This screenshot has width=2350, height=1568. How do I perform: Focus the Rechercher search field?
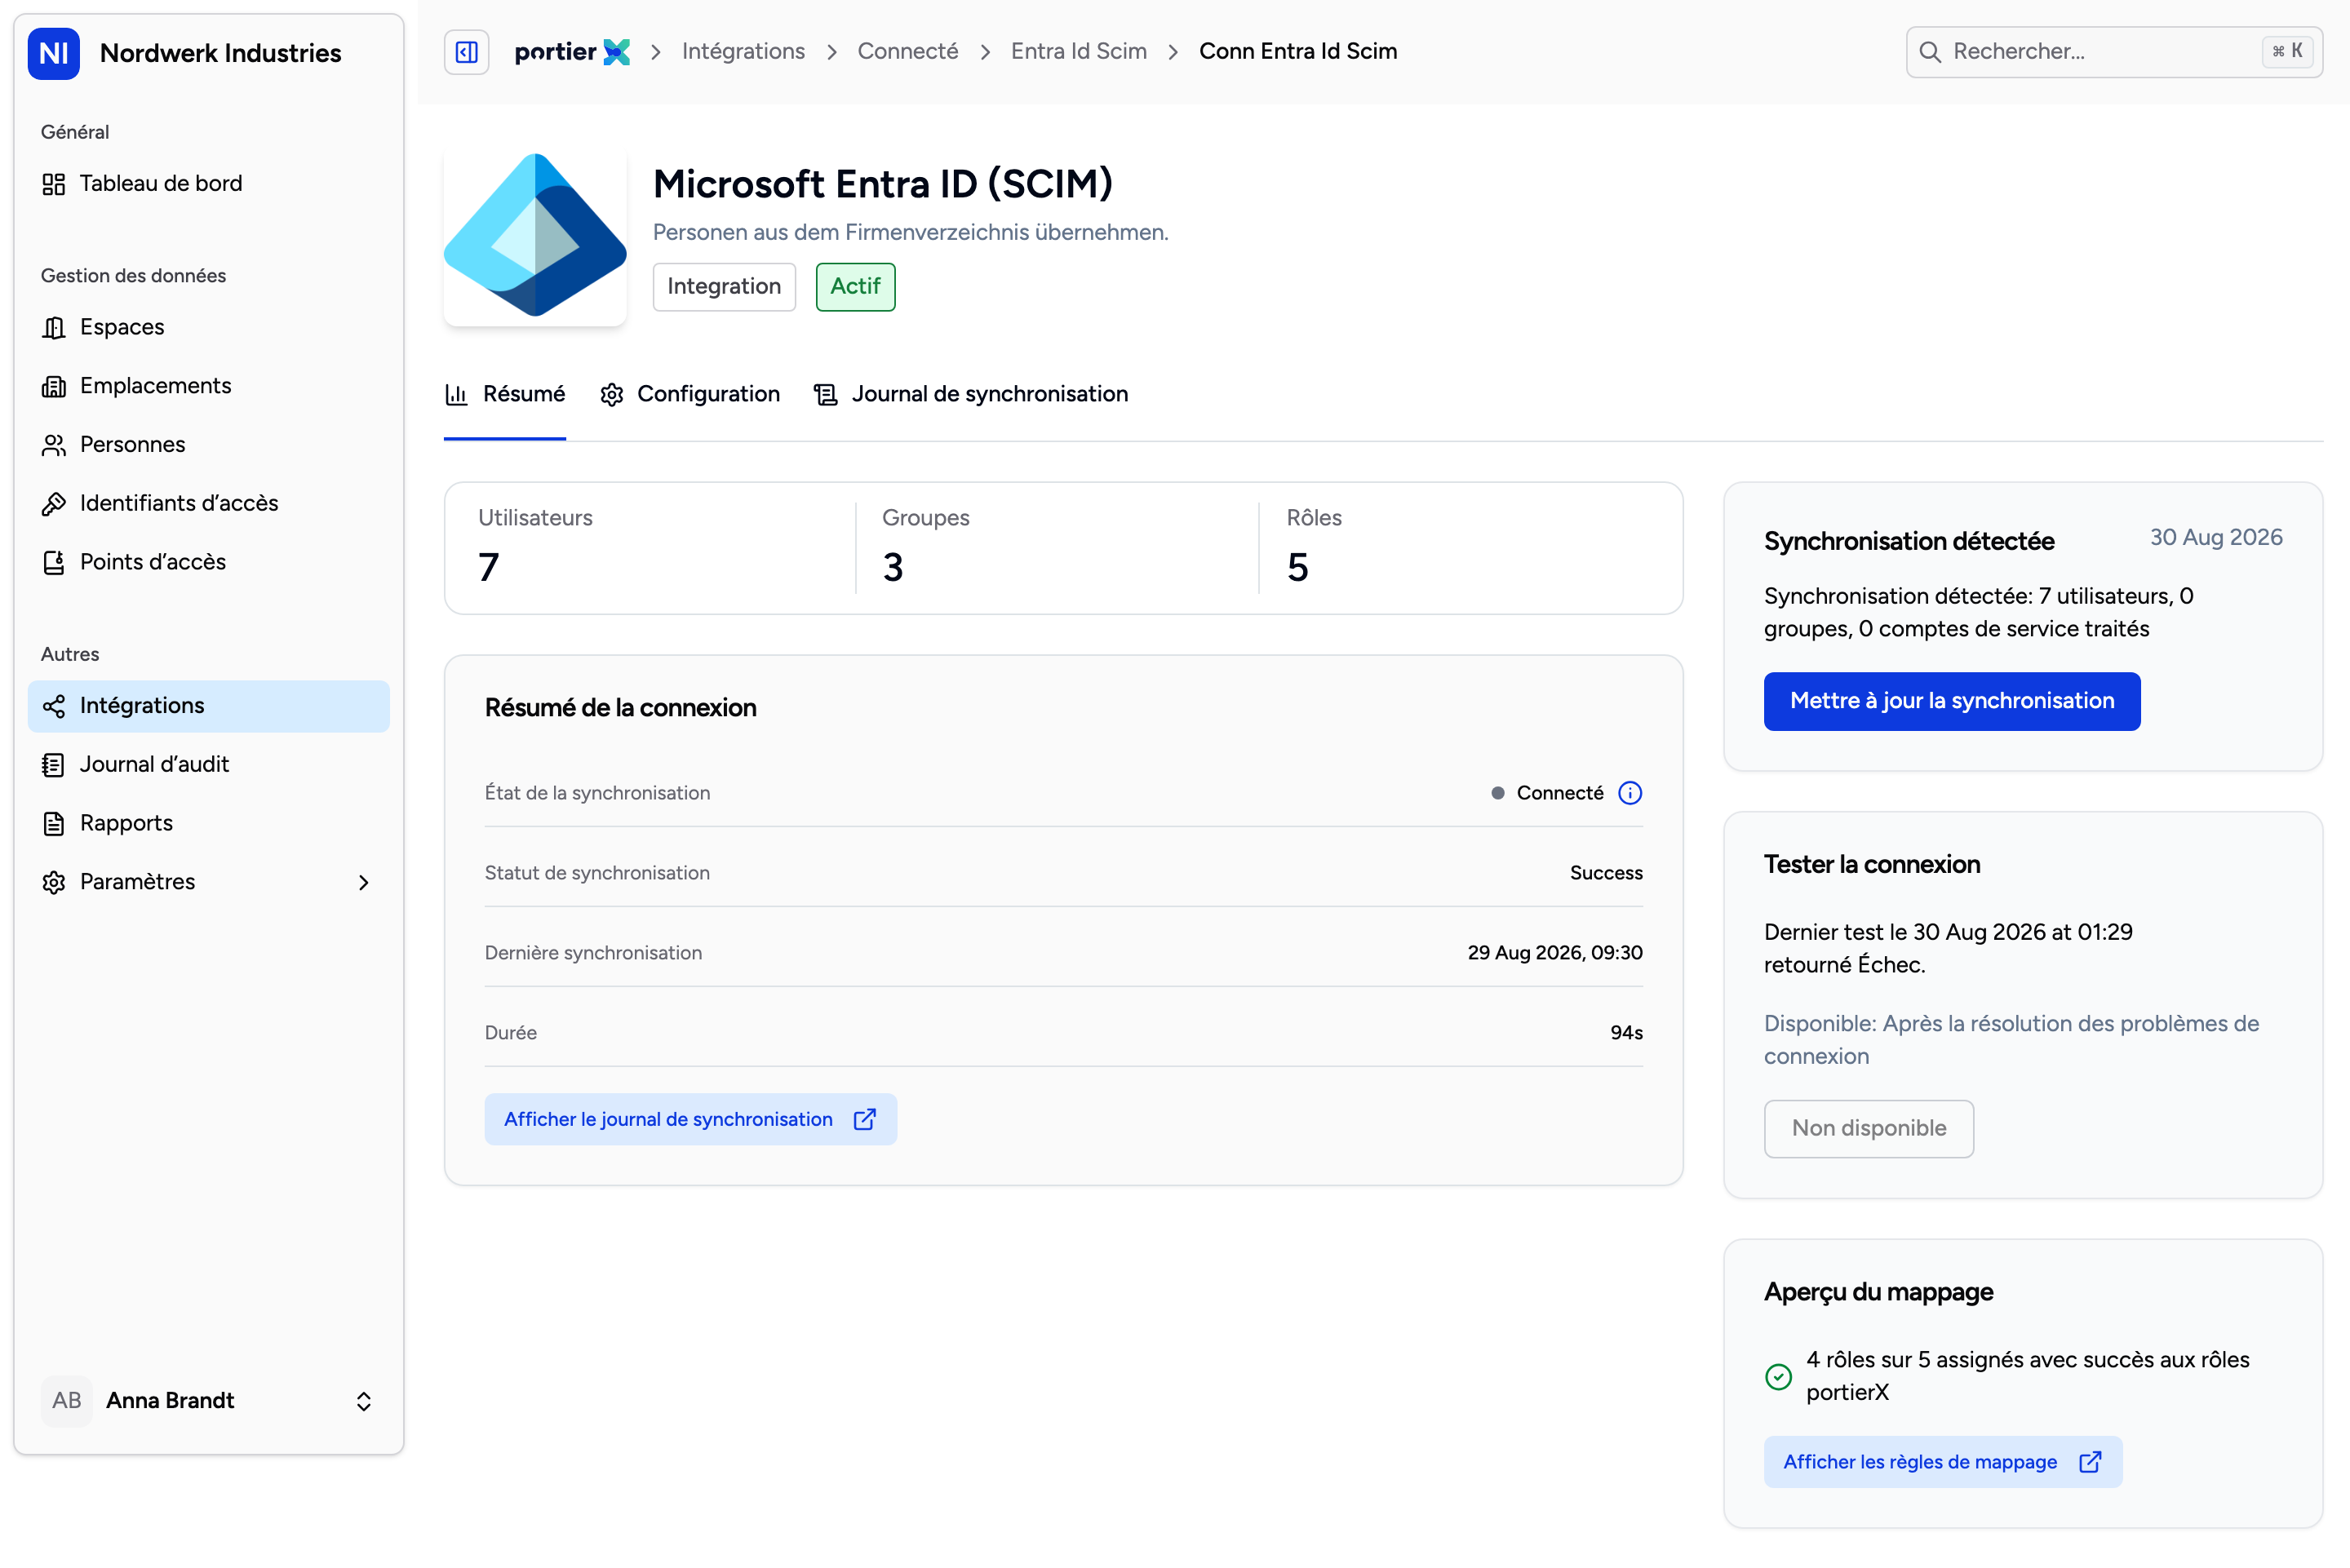pos(2113,52)
